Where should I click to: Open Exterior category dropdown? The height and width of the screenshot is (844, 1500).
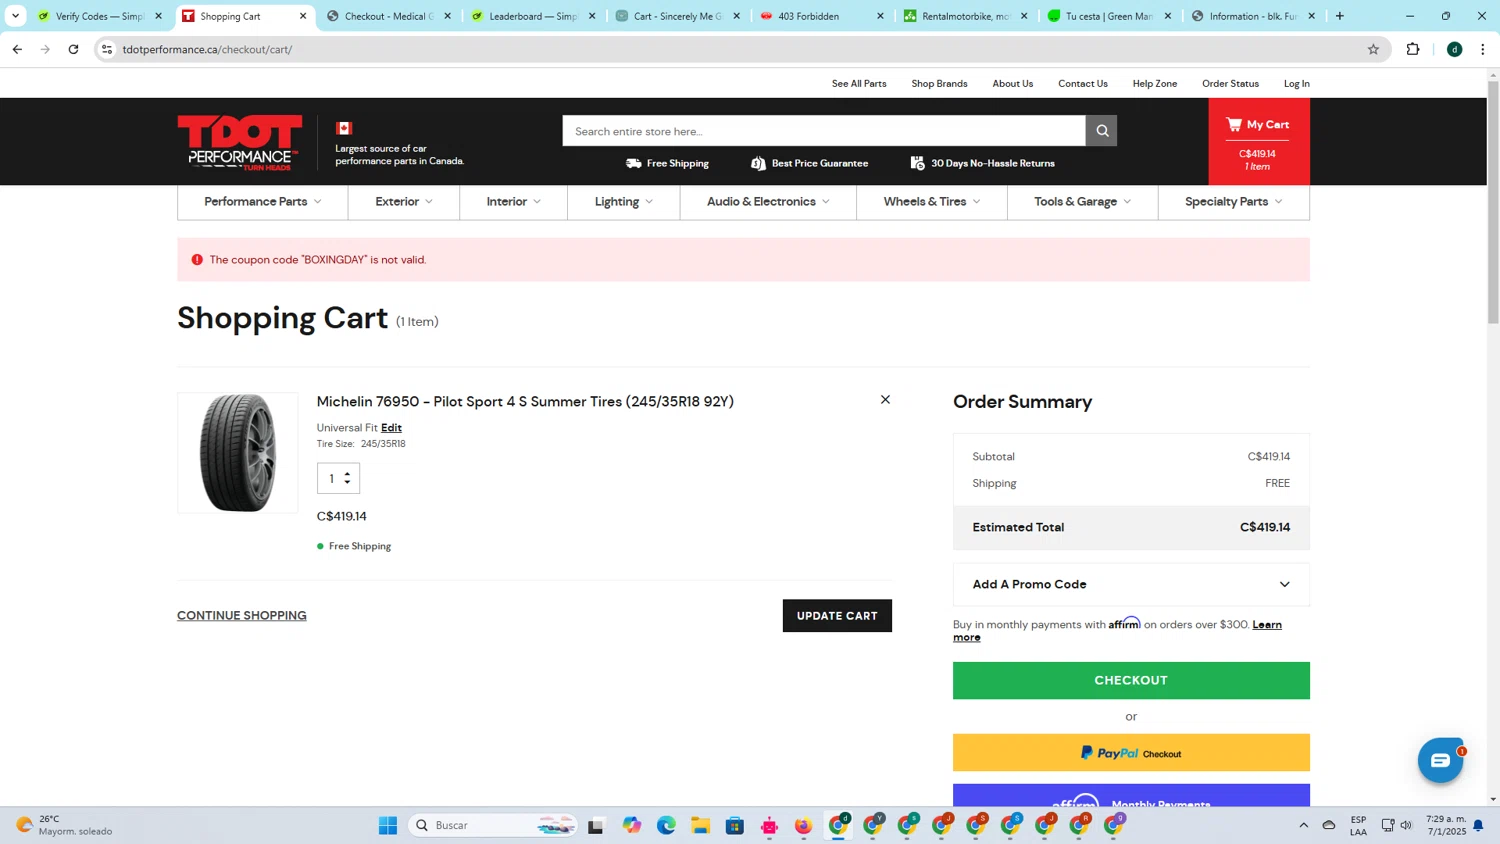click(404, 202)
